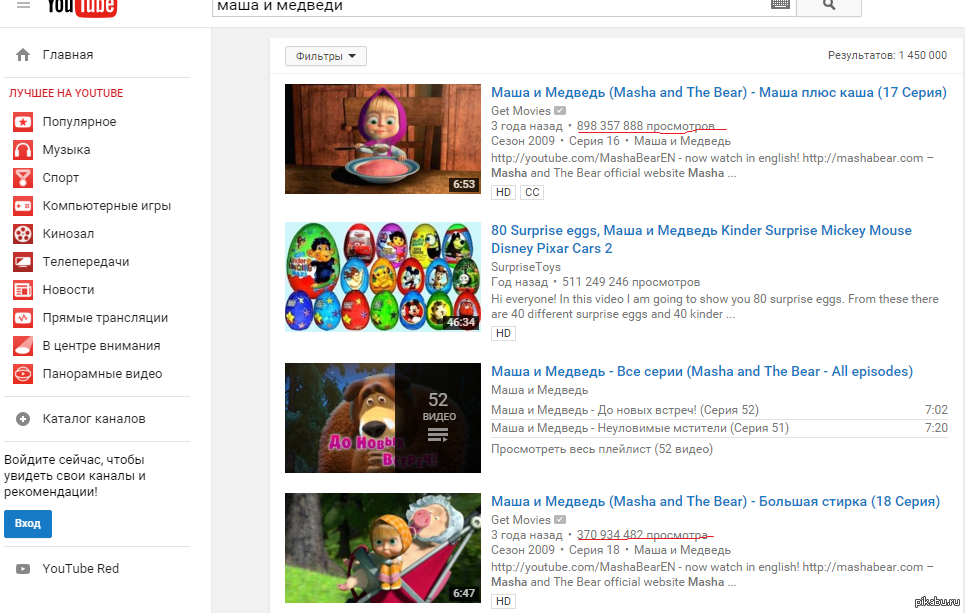Viewport: 965px width, 613px height.
Task: Open the Маша плюс каша (17 Серия) video title
Action: coord(718,93)
